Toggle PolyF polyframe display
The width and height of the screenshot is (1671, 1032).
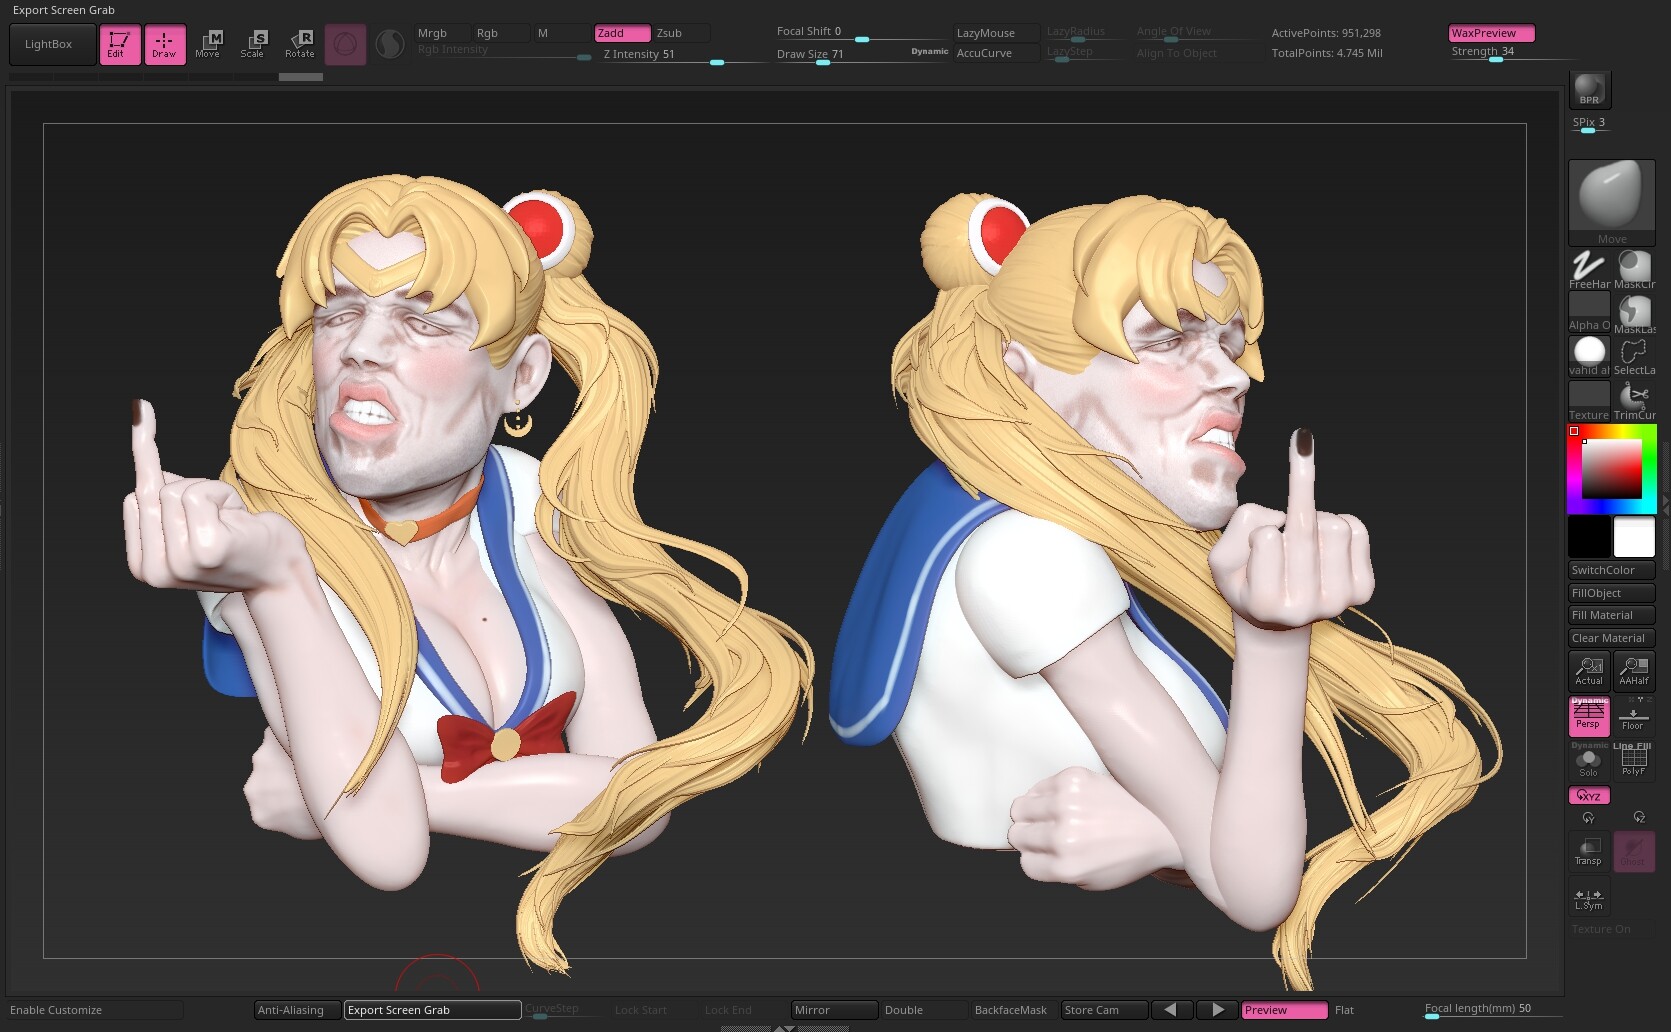1634,760
